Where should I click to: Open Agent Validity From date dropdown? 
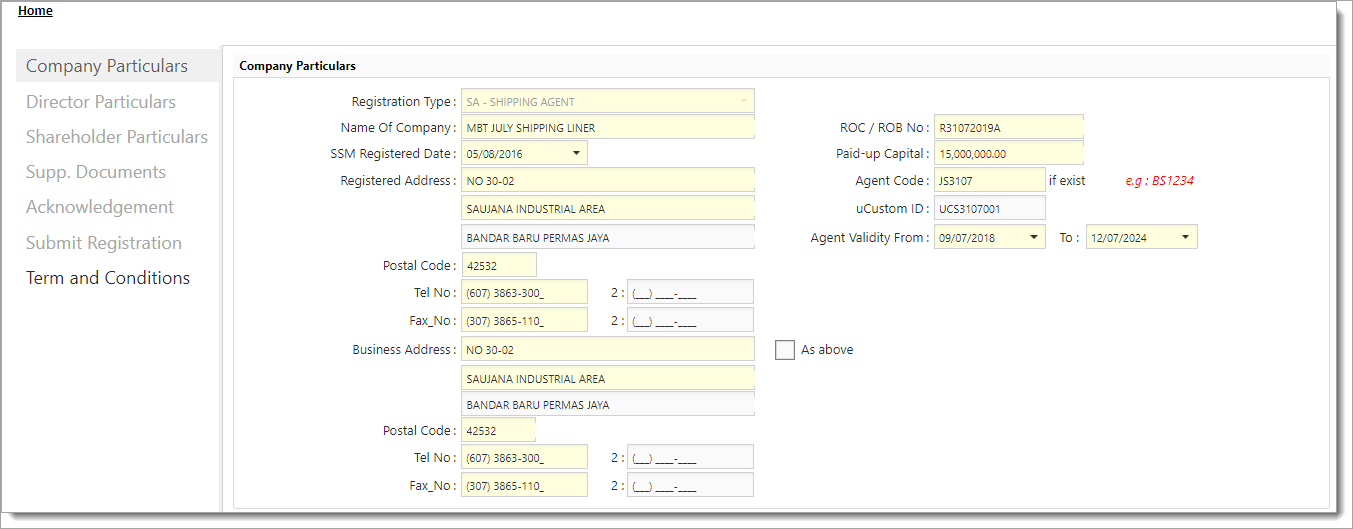(1034, 238)
